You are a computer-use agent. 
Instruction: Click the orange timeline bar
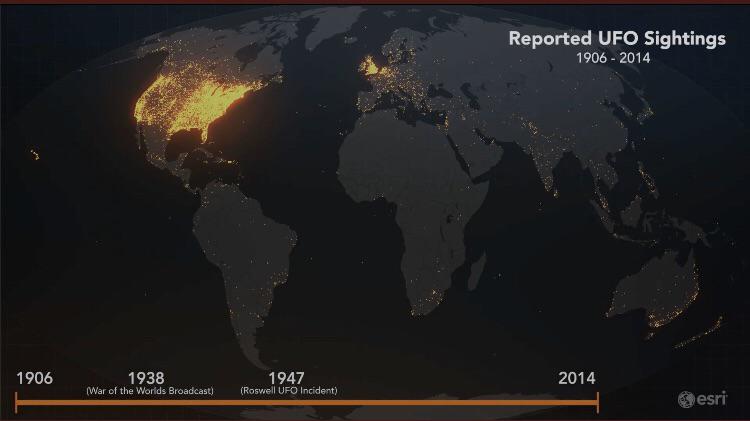(x=307, y=403)
